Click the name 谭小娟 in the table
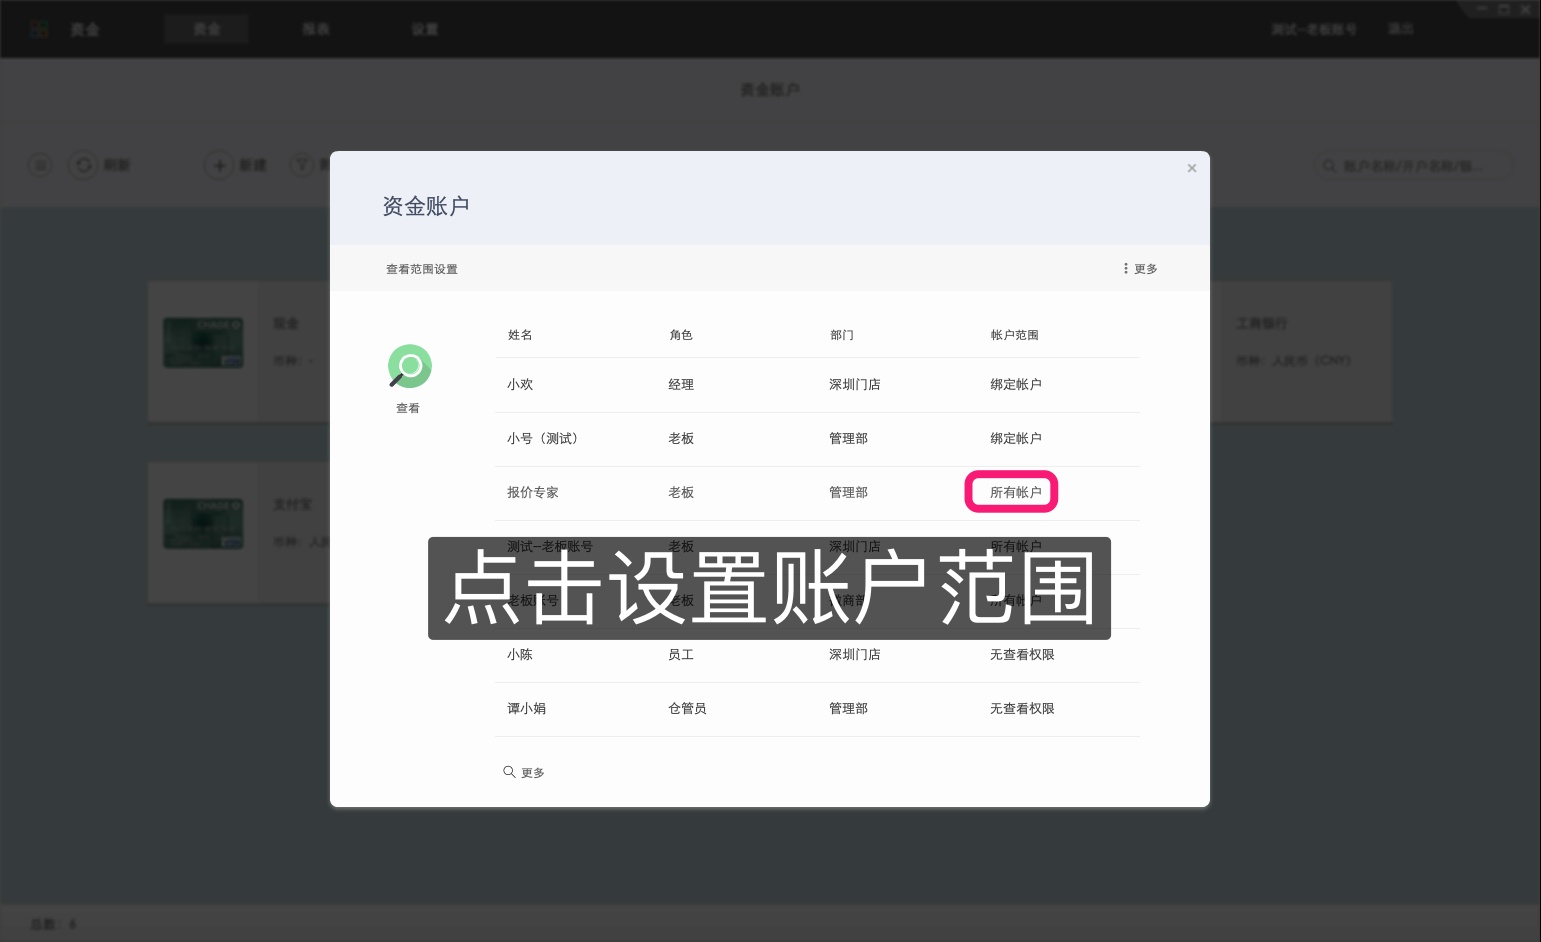1541x942 pixels. tap(526, 708)
